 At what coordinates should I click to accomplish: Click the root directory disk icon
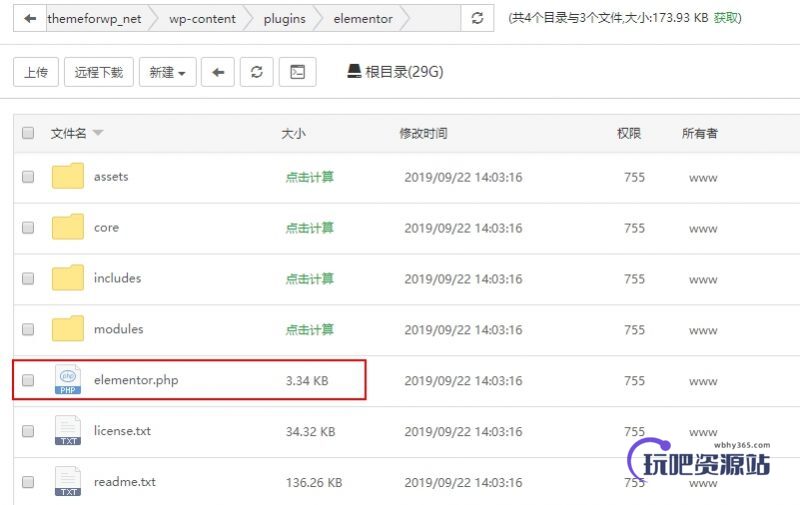[x=354, y=71]
